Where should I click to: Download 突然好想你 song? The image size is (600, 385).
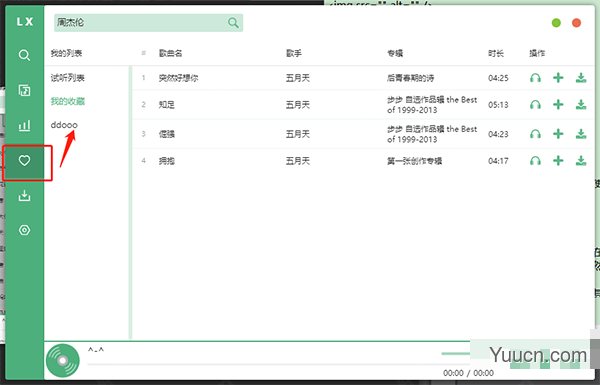point(581,78)
